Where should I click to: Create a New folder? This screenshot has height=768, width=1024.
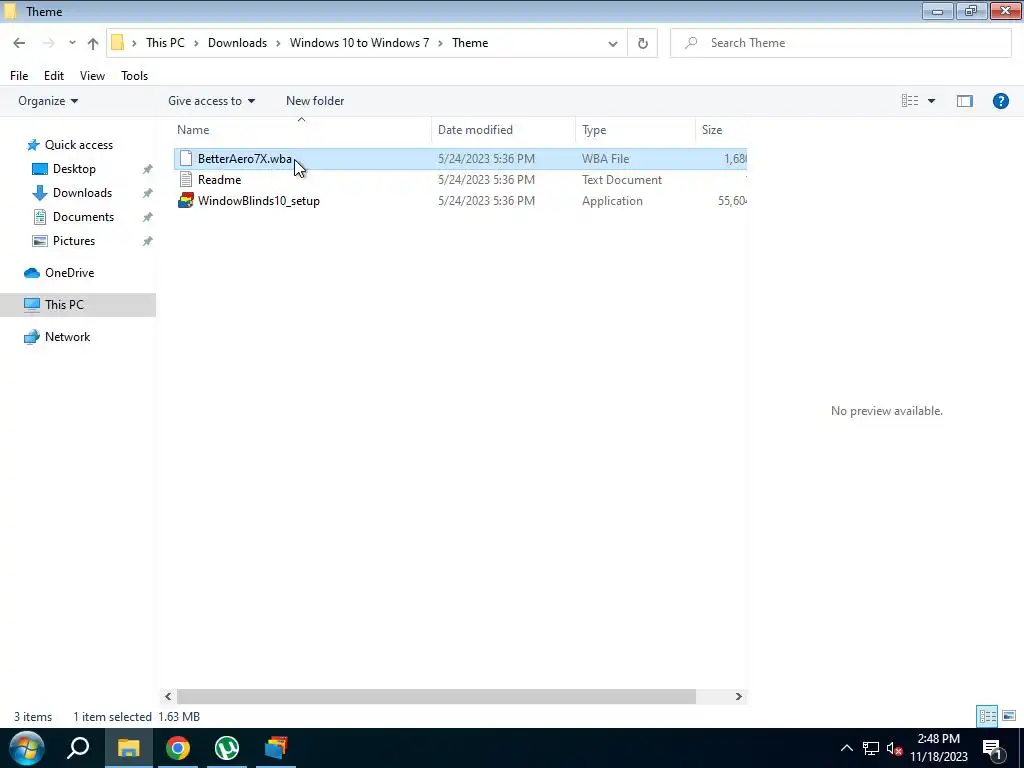(315, 101)
